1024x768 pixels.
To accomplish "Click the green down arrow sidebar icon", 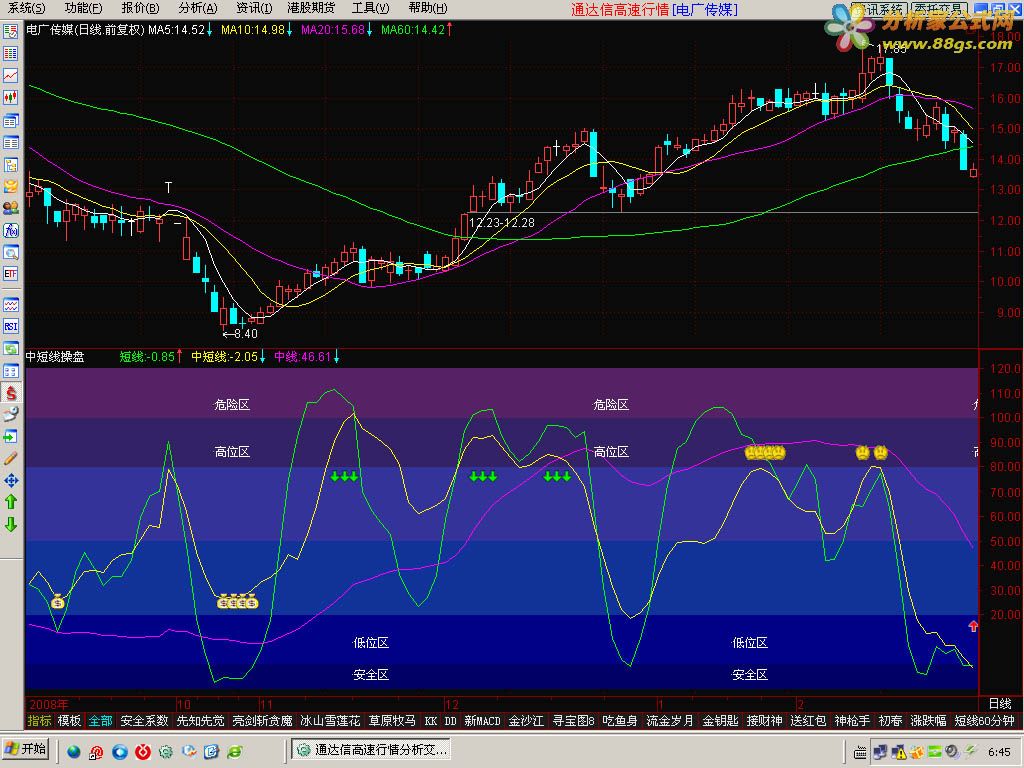I will pos(10,524).
